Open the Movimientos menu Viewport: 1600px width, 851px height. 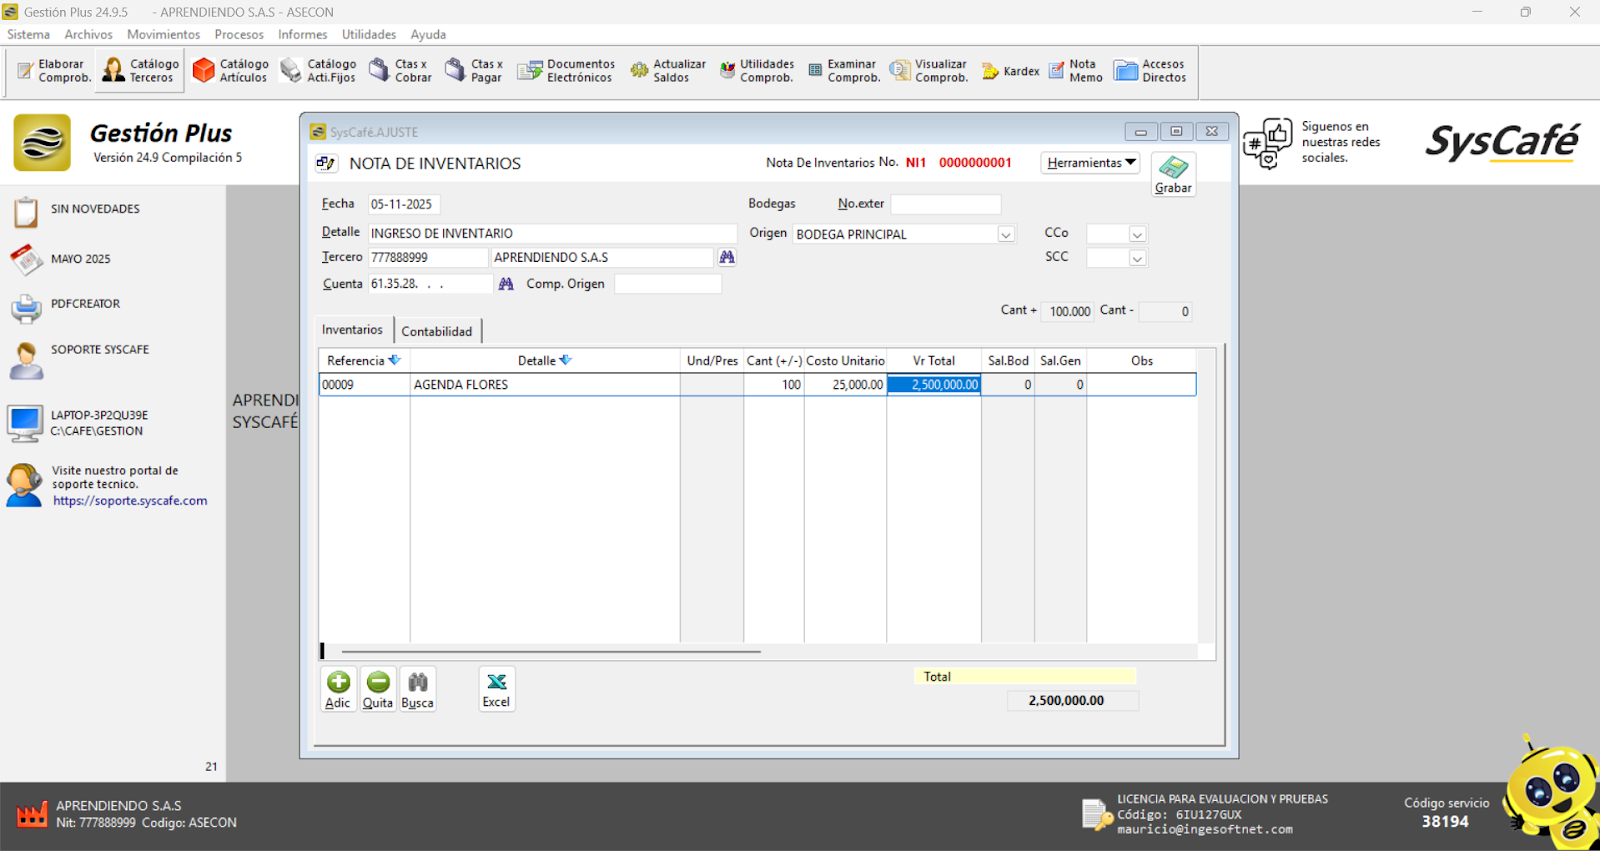click(x=163, y=34)
